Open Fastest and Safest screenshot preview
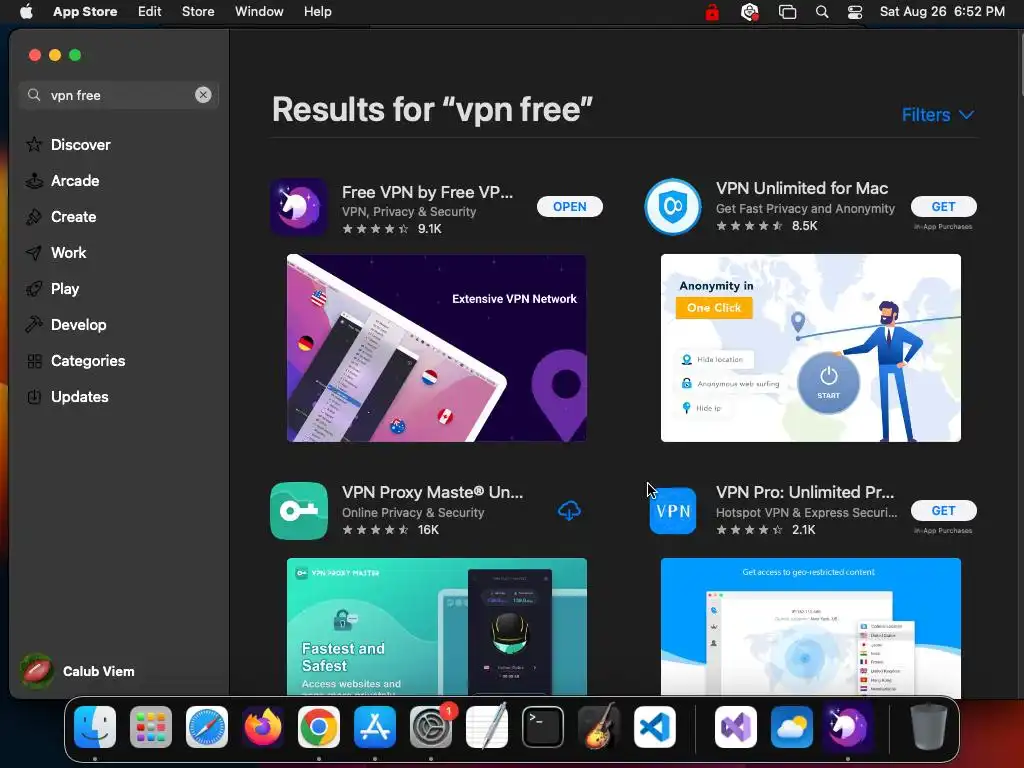1024x768 pixels. click(436, 627)
